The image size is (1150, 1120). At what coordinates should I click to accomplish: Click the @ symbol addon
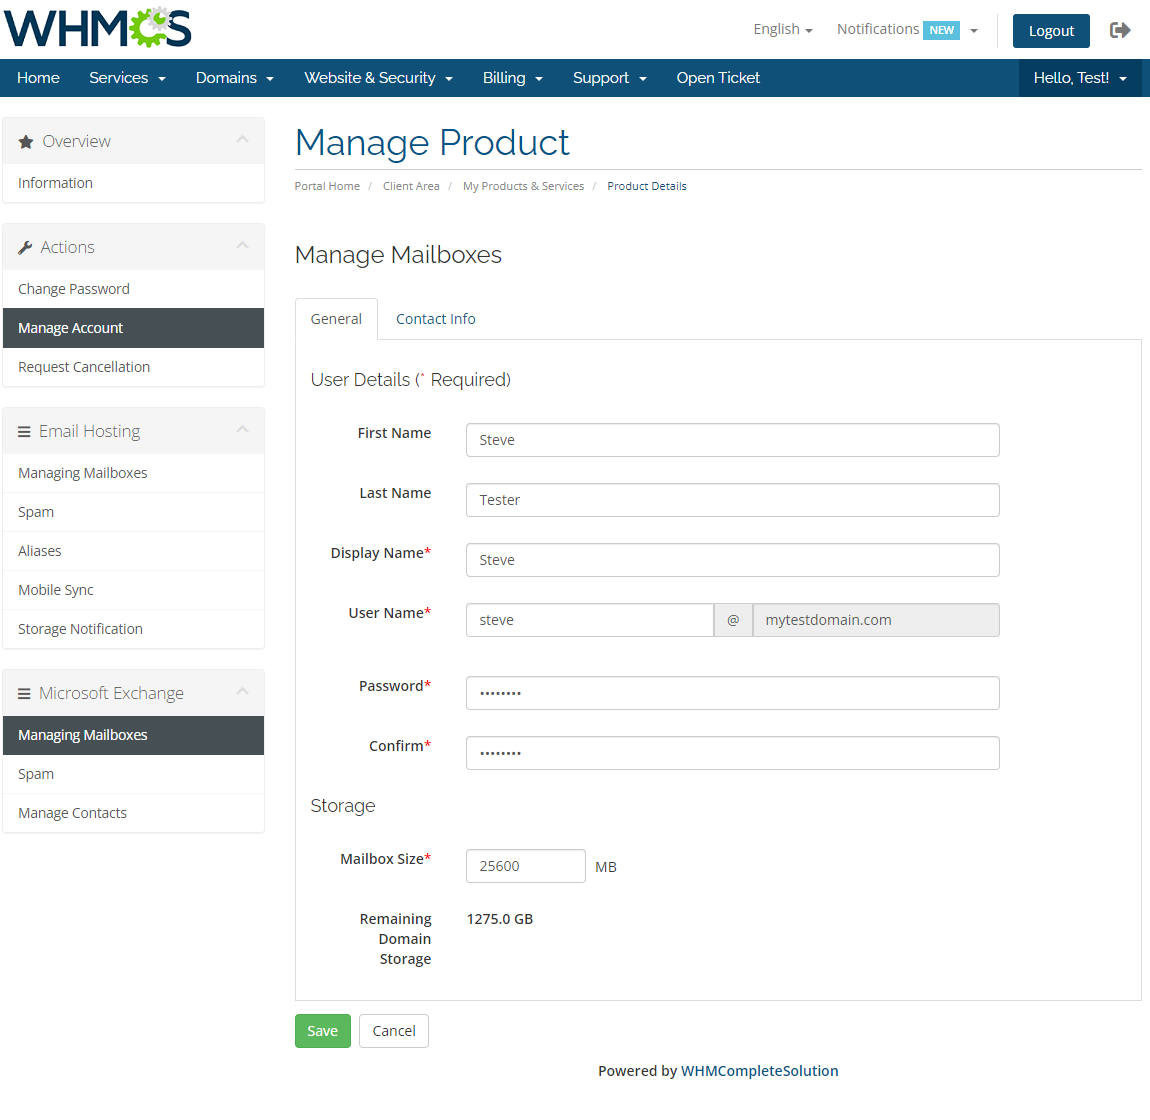[733, 621]
